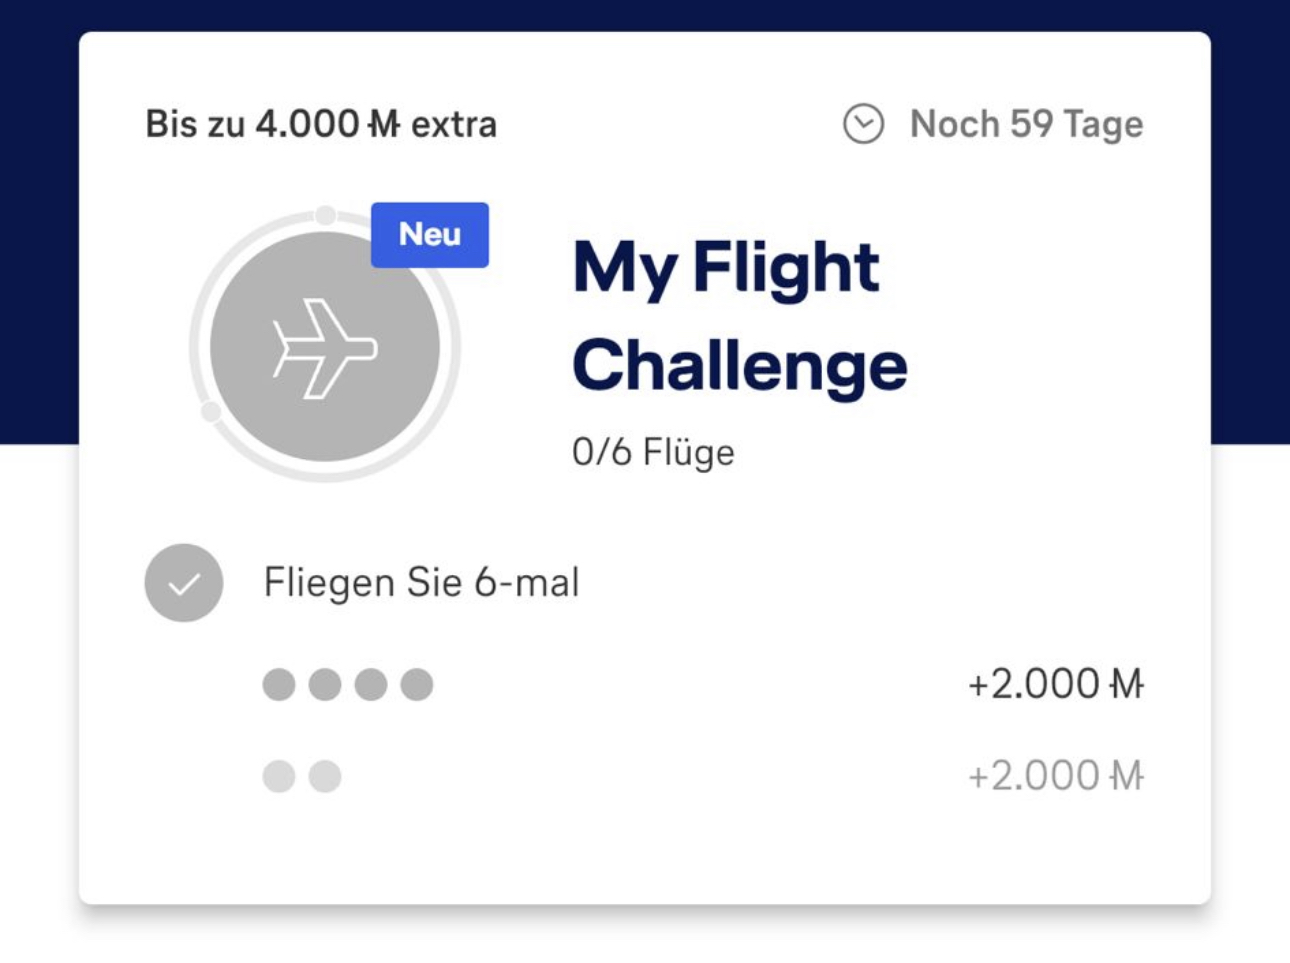
Task: Select the "Fliegen Sie 6-mal" task label
Action: (421, 582)
